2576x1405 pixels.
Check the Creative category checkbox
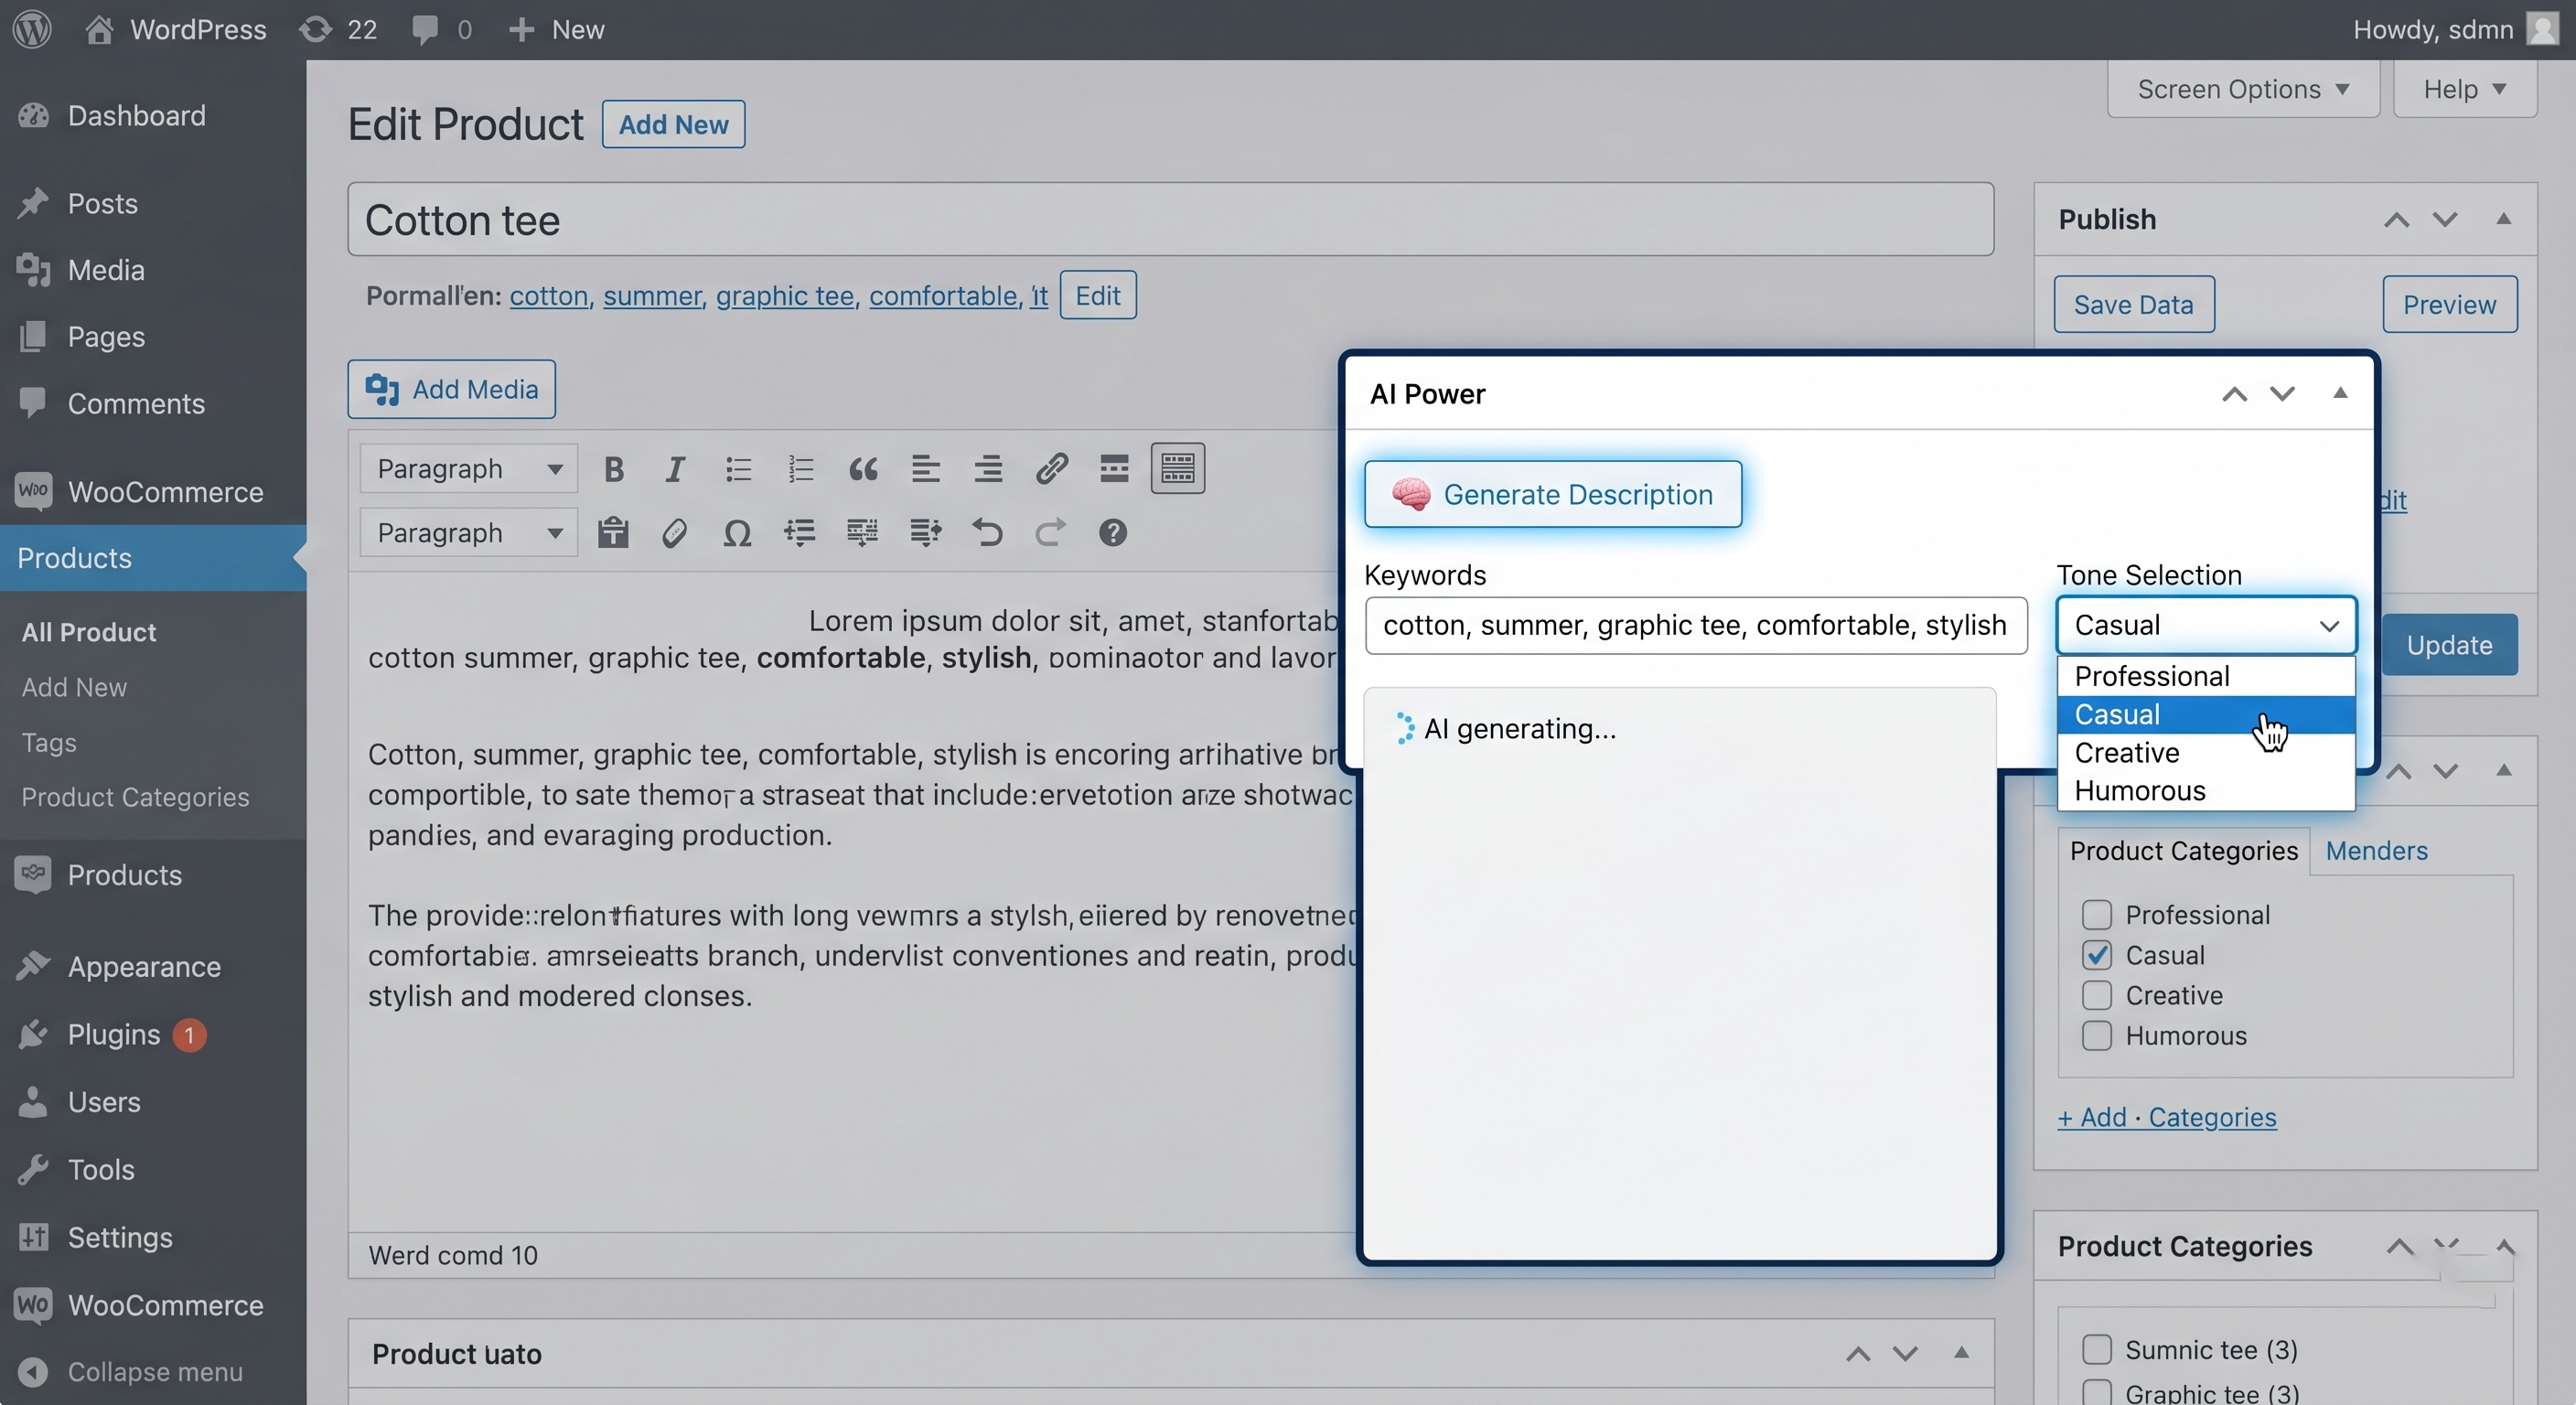[2097, 996]
